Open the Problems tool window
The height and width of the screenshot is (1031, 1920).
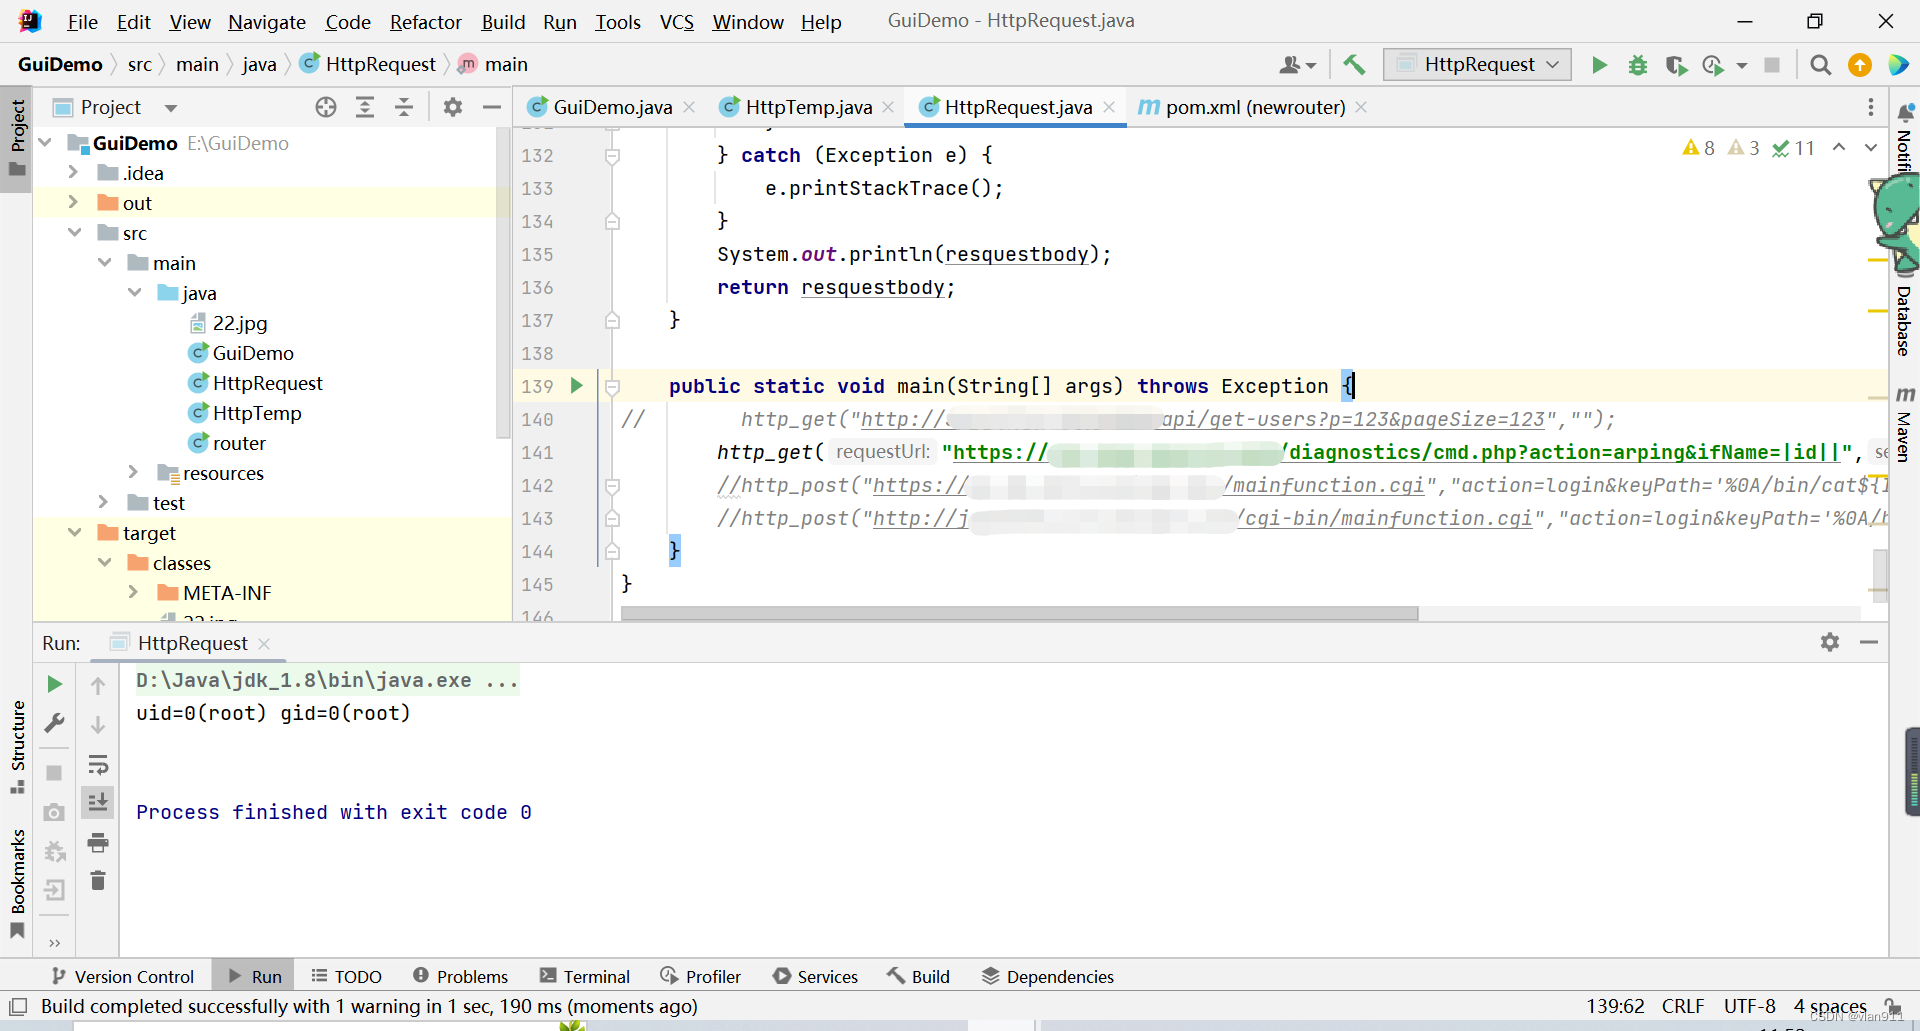coord(461,977)
